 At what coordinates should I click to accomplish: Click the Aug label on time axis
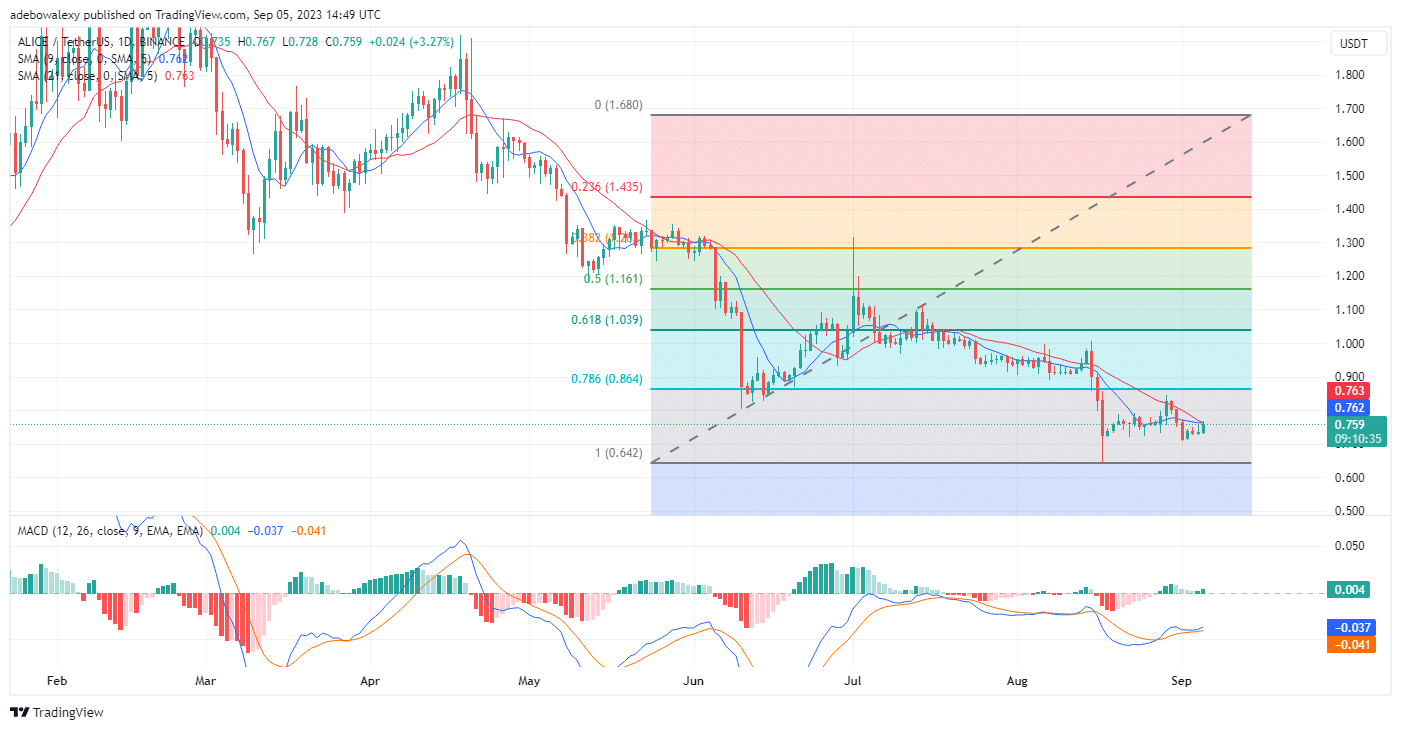1017,682
